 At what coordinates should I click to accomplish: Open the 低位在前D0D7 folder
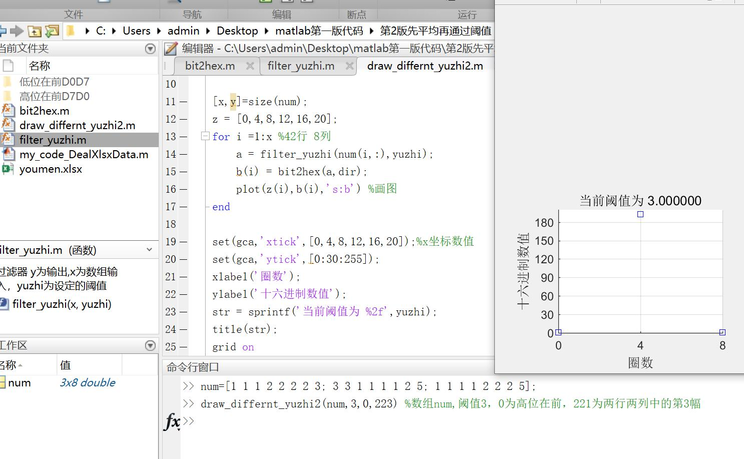click(x=54, y=82)
